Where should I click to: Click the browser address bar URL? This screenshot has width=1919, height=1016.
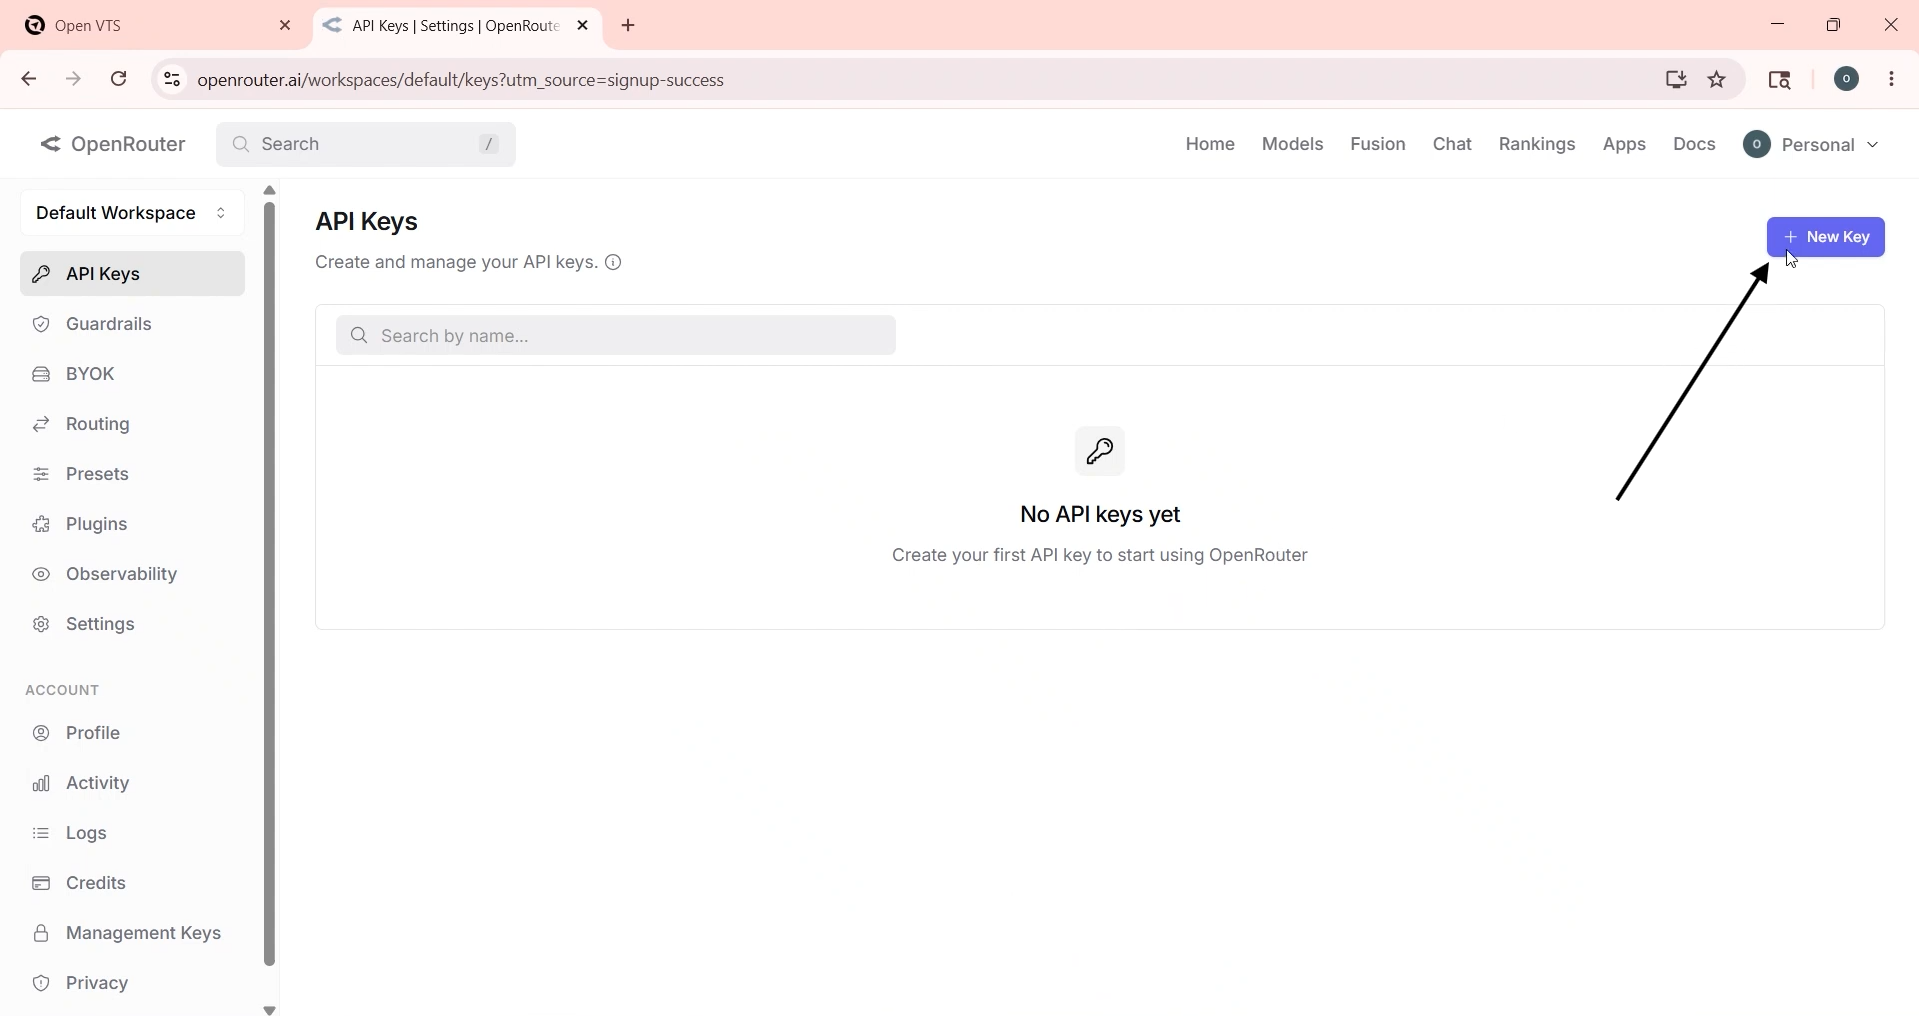(x=462, y=80)
